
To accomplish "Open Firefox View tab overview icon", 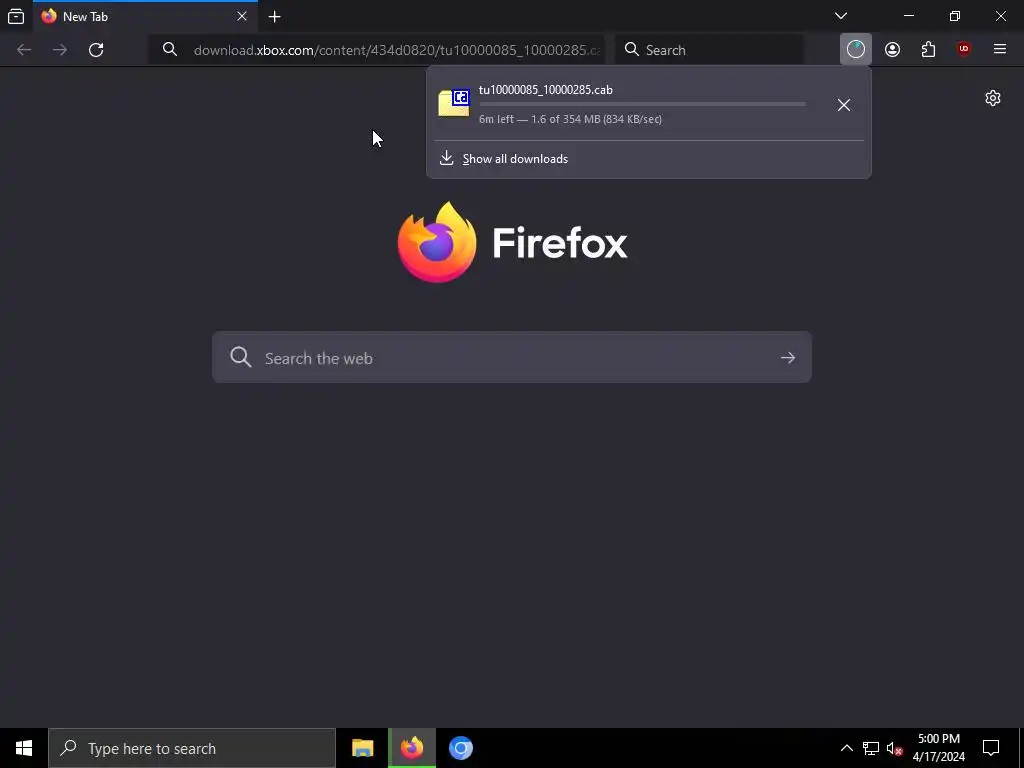I will [x=16, y=16].
